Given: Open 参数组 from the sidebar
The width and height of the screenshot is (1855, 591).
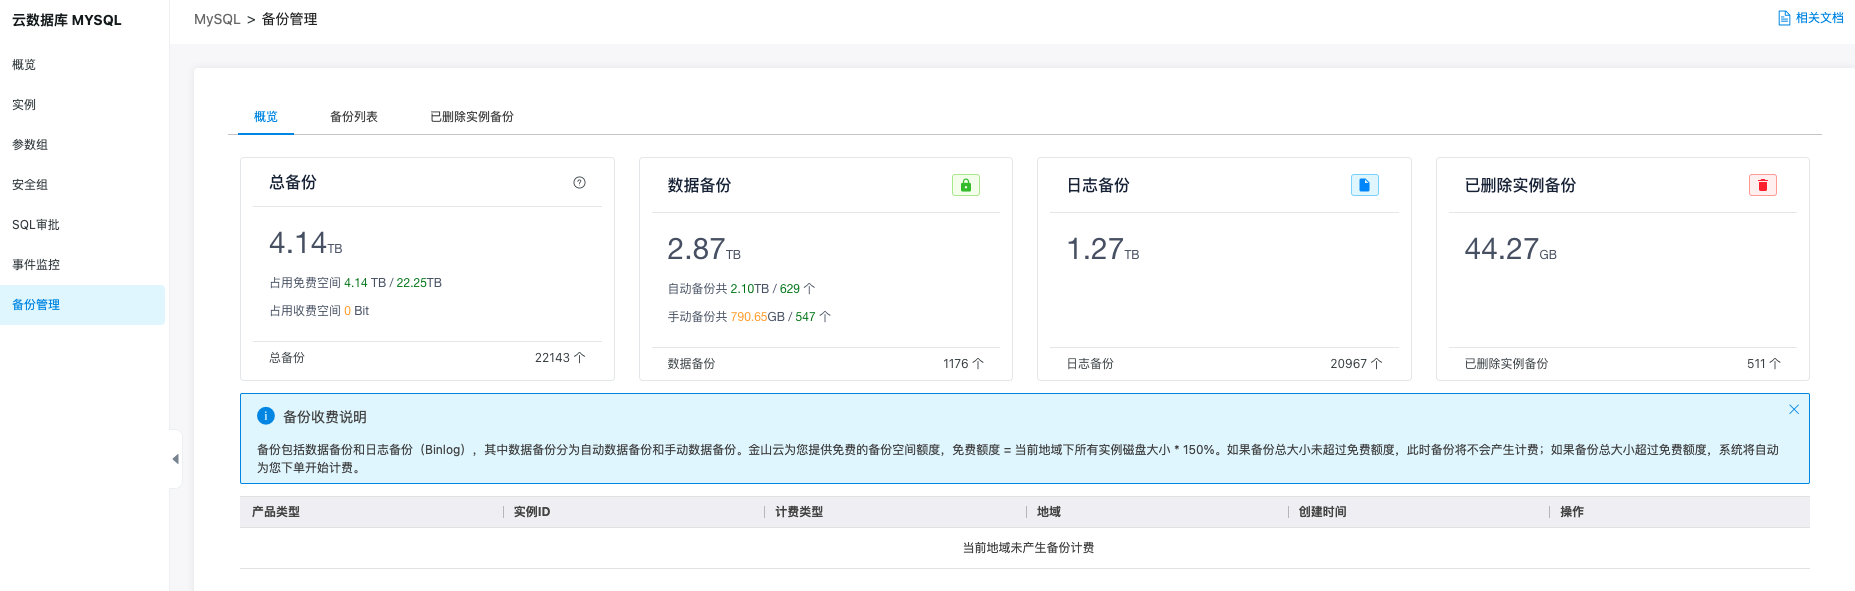Looking at the screenshot, I should click(x=30, y=145).
